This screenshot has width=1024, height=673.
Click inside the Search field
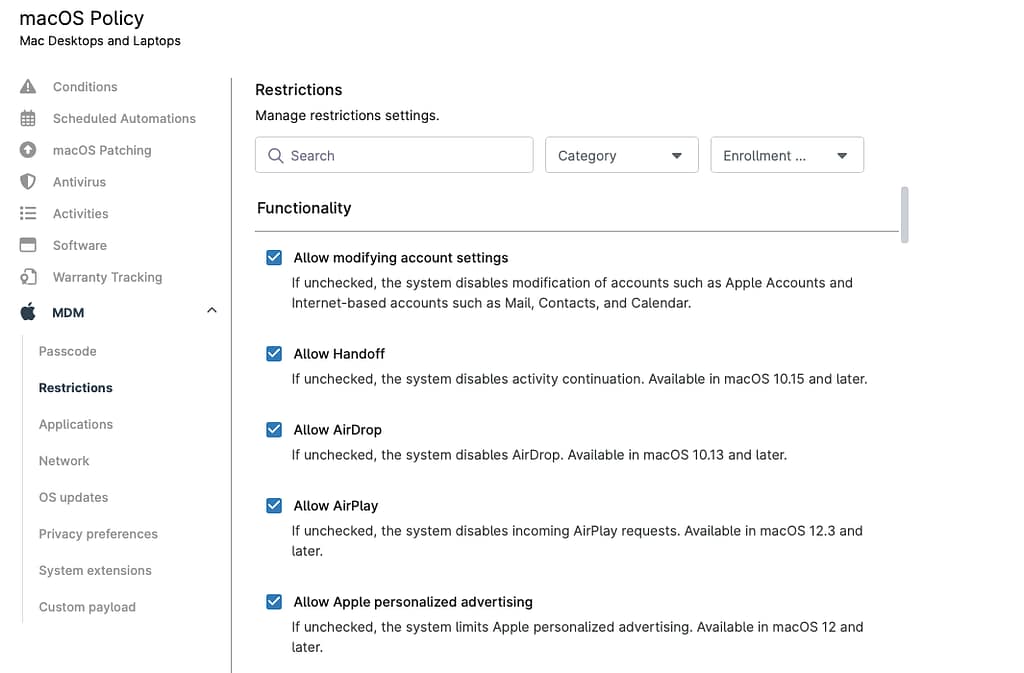(x=393, y=155)
